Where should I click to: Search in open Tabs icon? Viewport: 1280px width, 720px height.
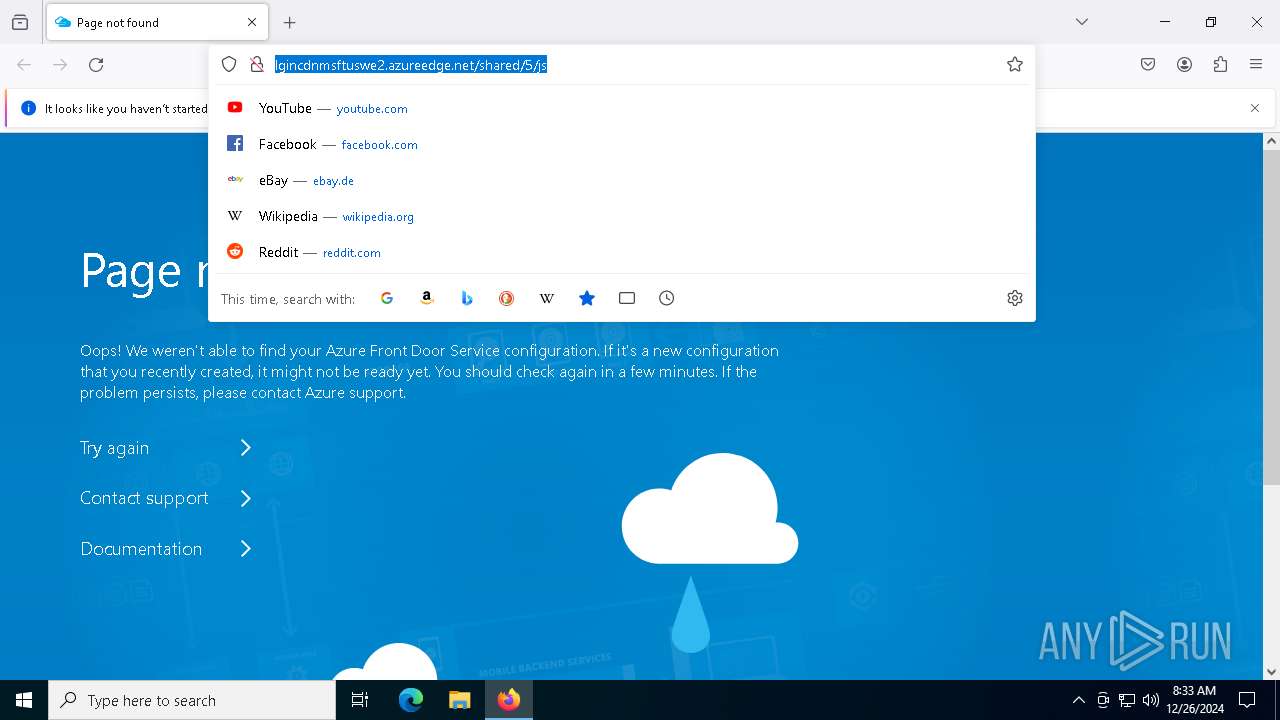[627, 298]
